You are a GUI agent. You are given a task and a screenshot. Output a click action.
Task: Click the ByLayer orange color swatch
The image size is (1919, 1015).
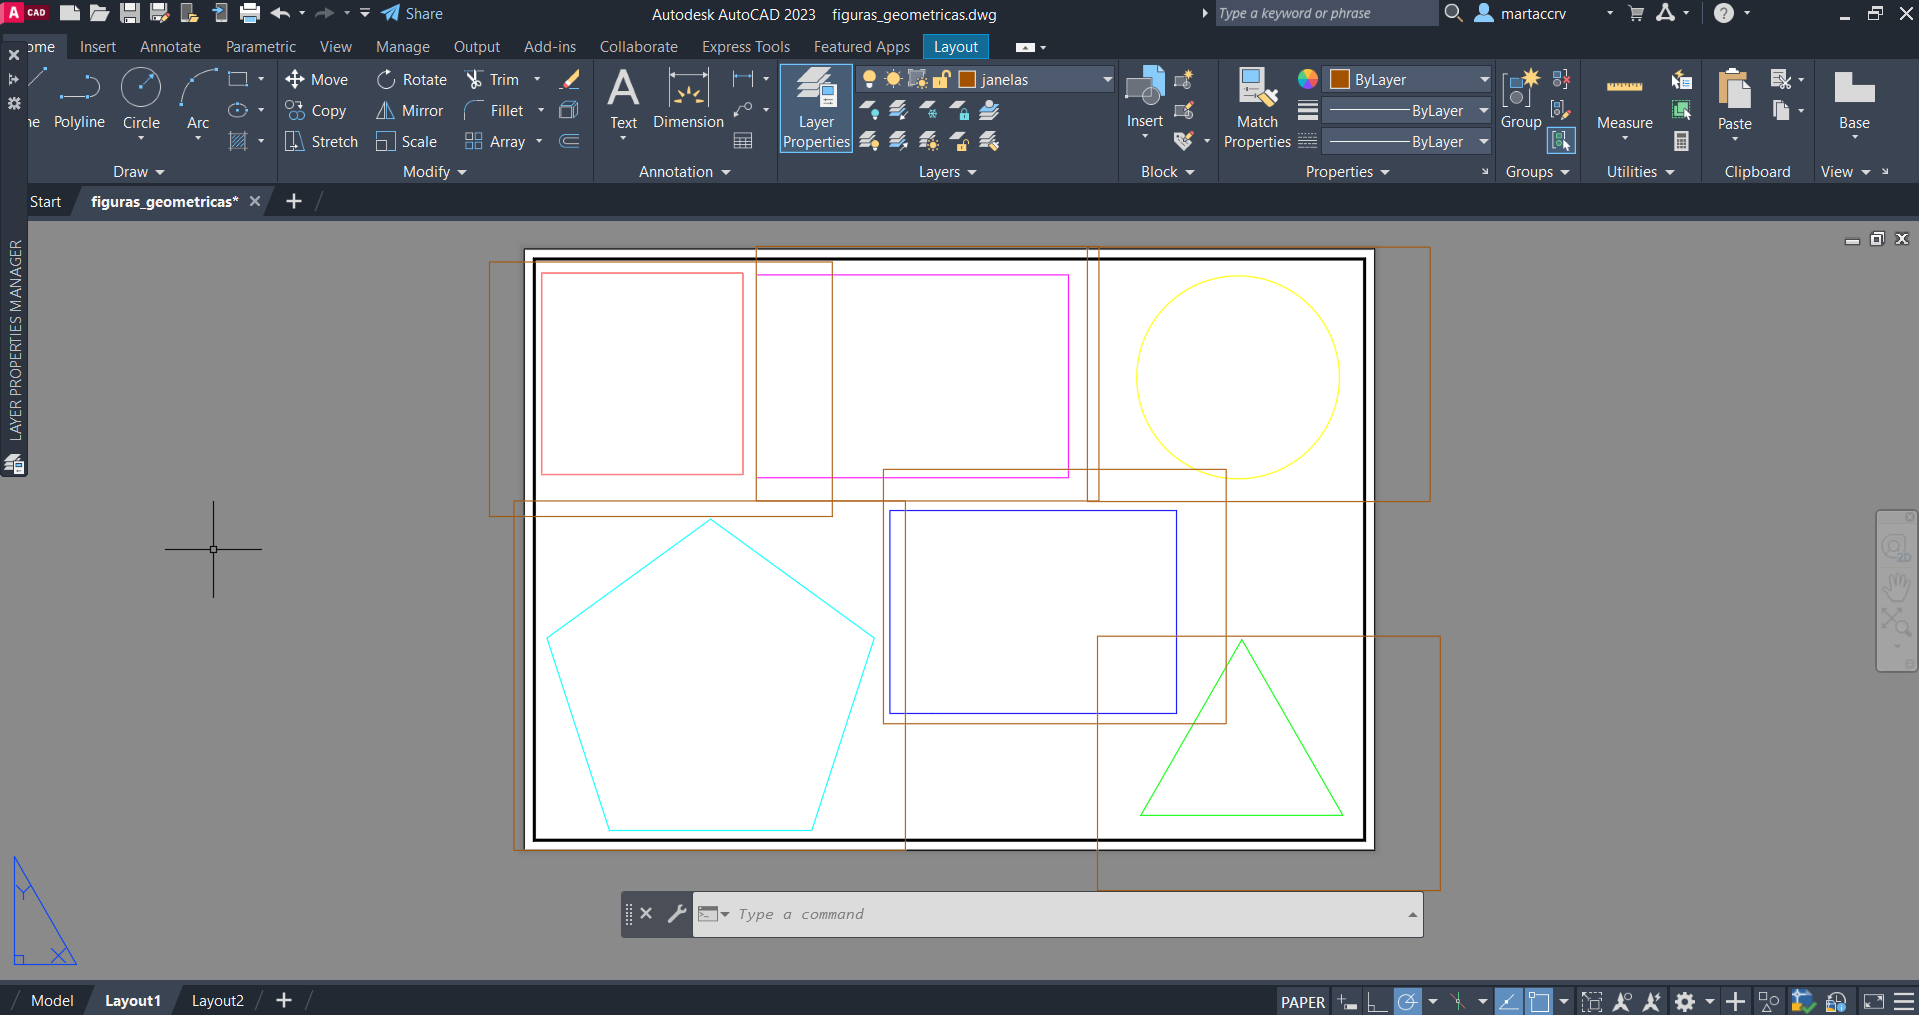[1340, 80]
